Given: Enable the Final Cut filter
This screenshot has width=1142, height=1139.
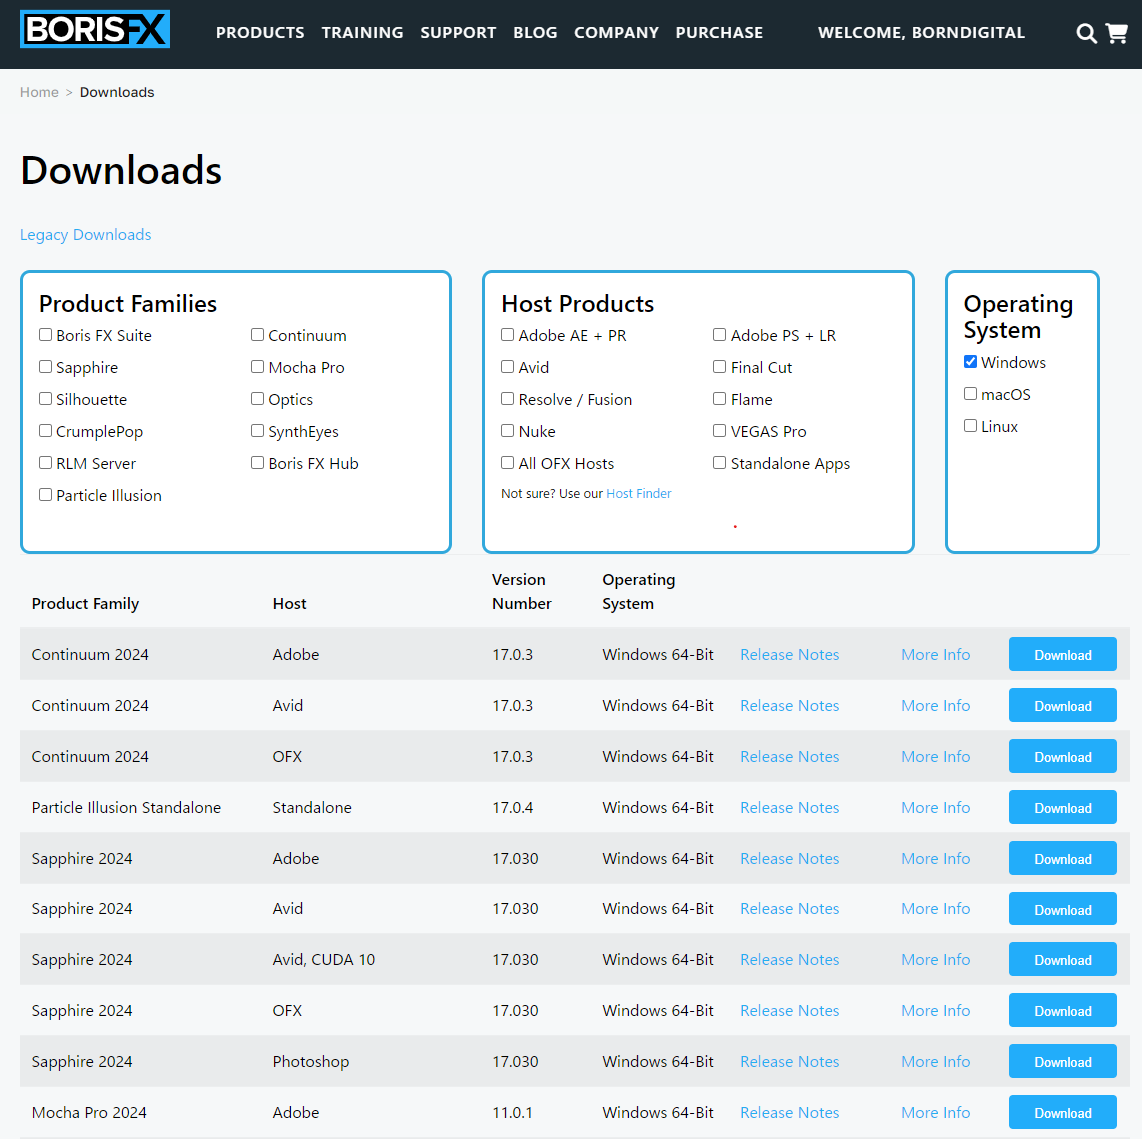Looking at the screenshot, I should [x=720, y=366].
